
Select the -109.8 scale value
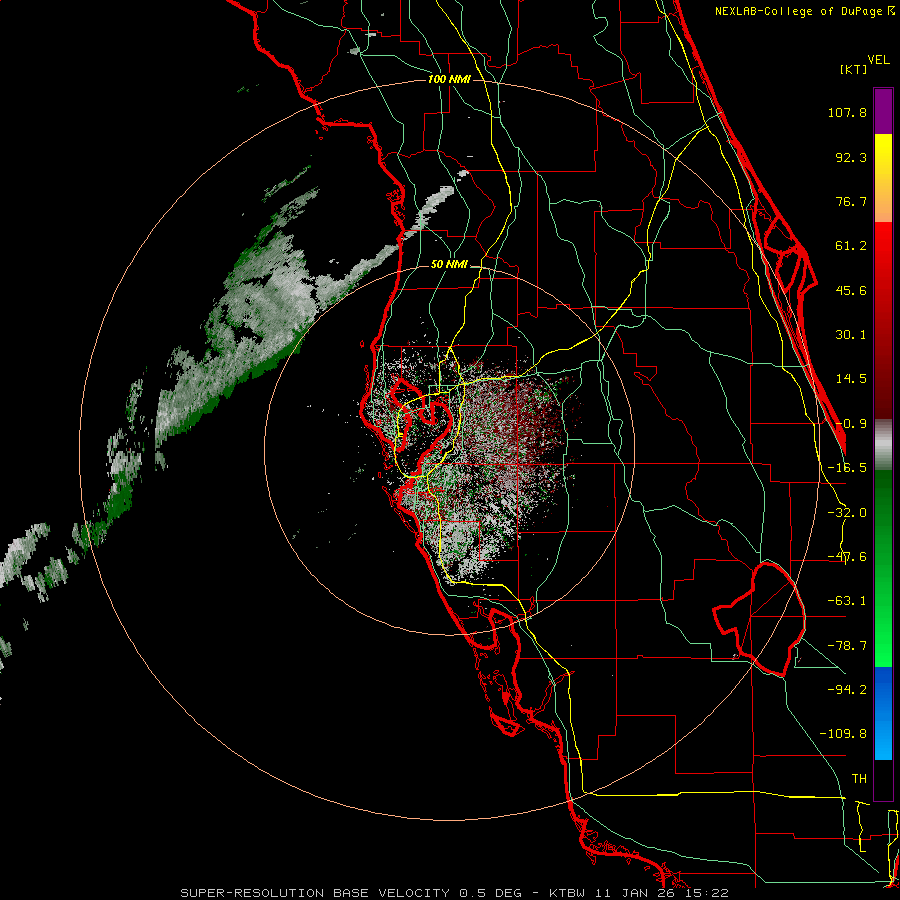pos(843,734)
